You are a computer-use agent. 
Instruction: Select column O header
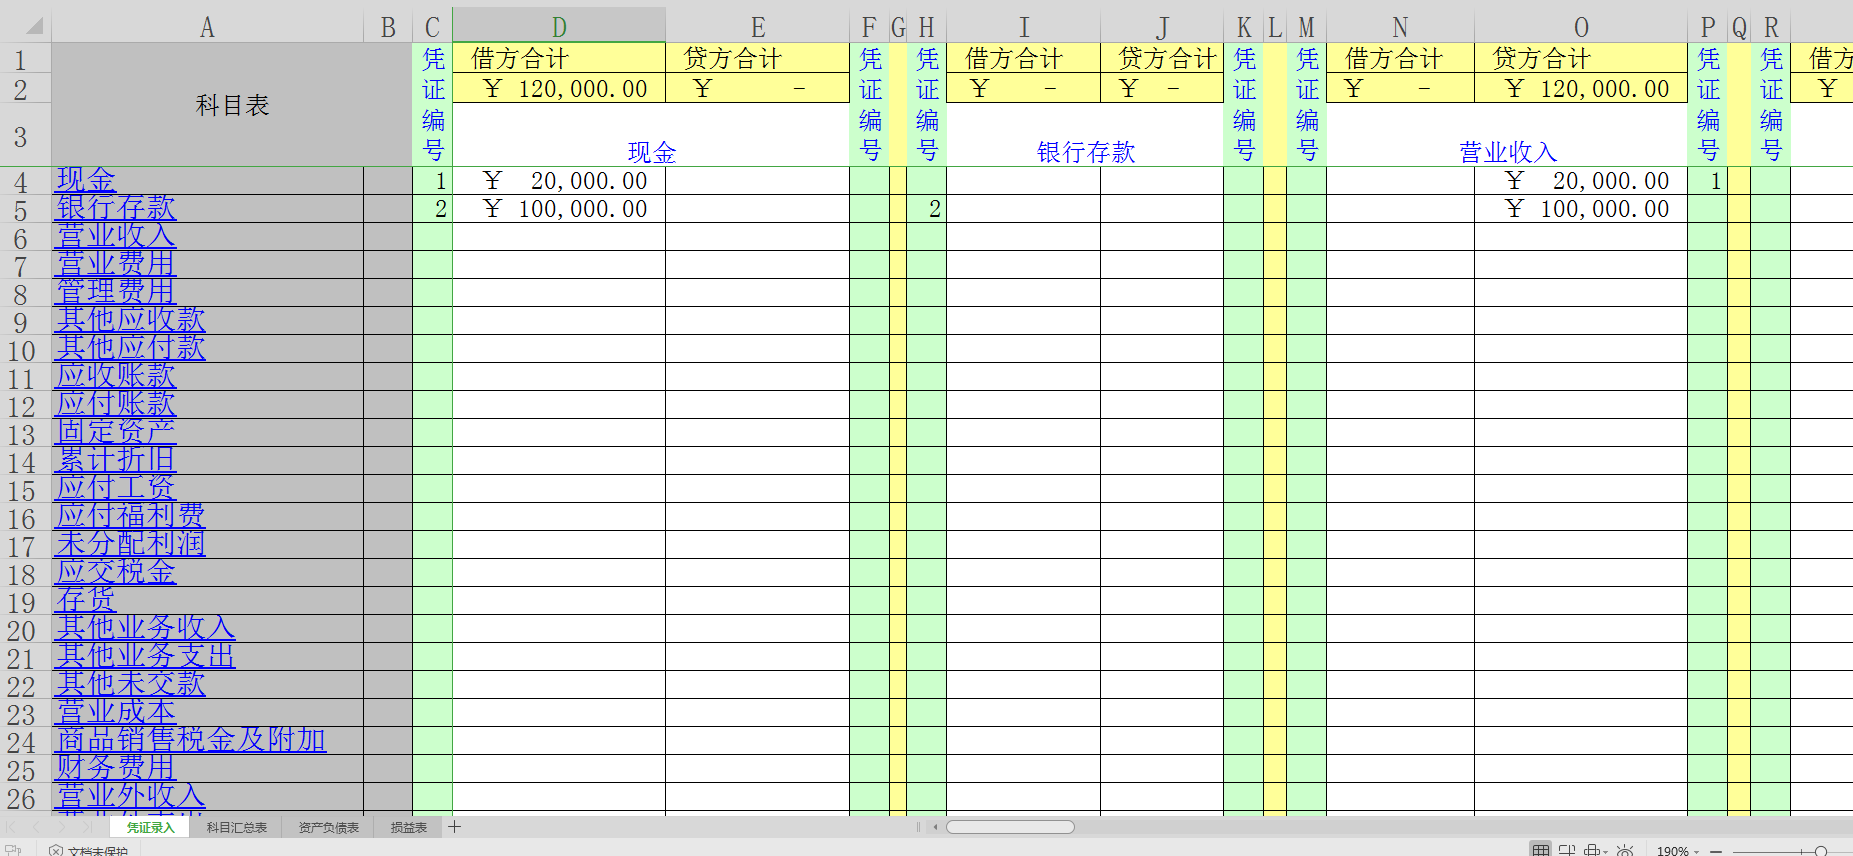pos(1580,27)
